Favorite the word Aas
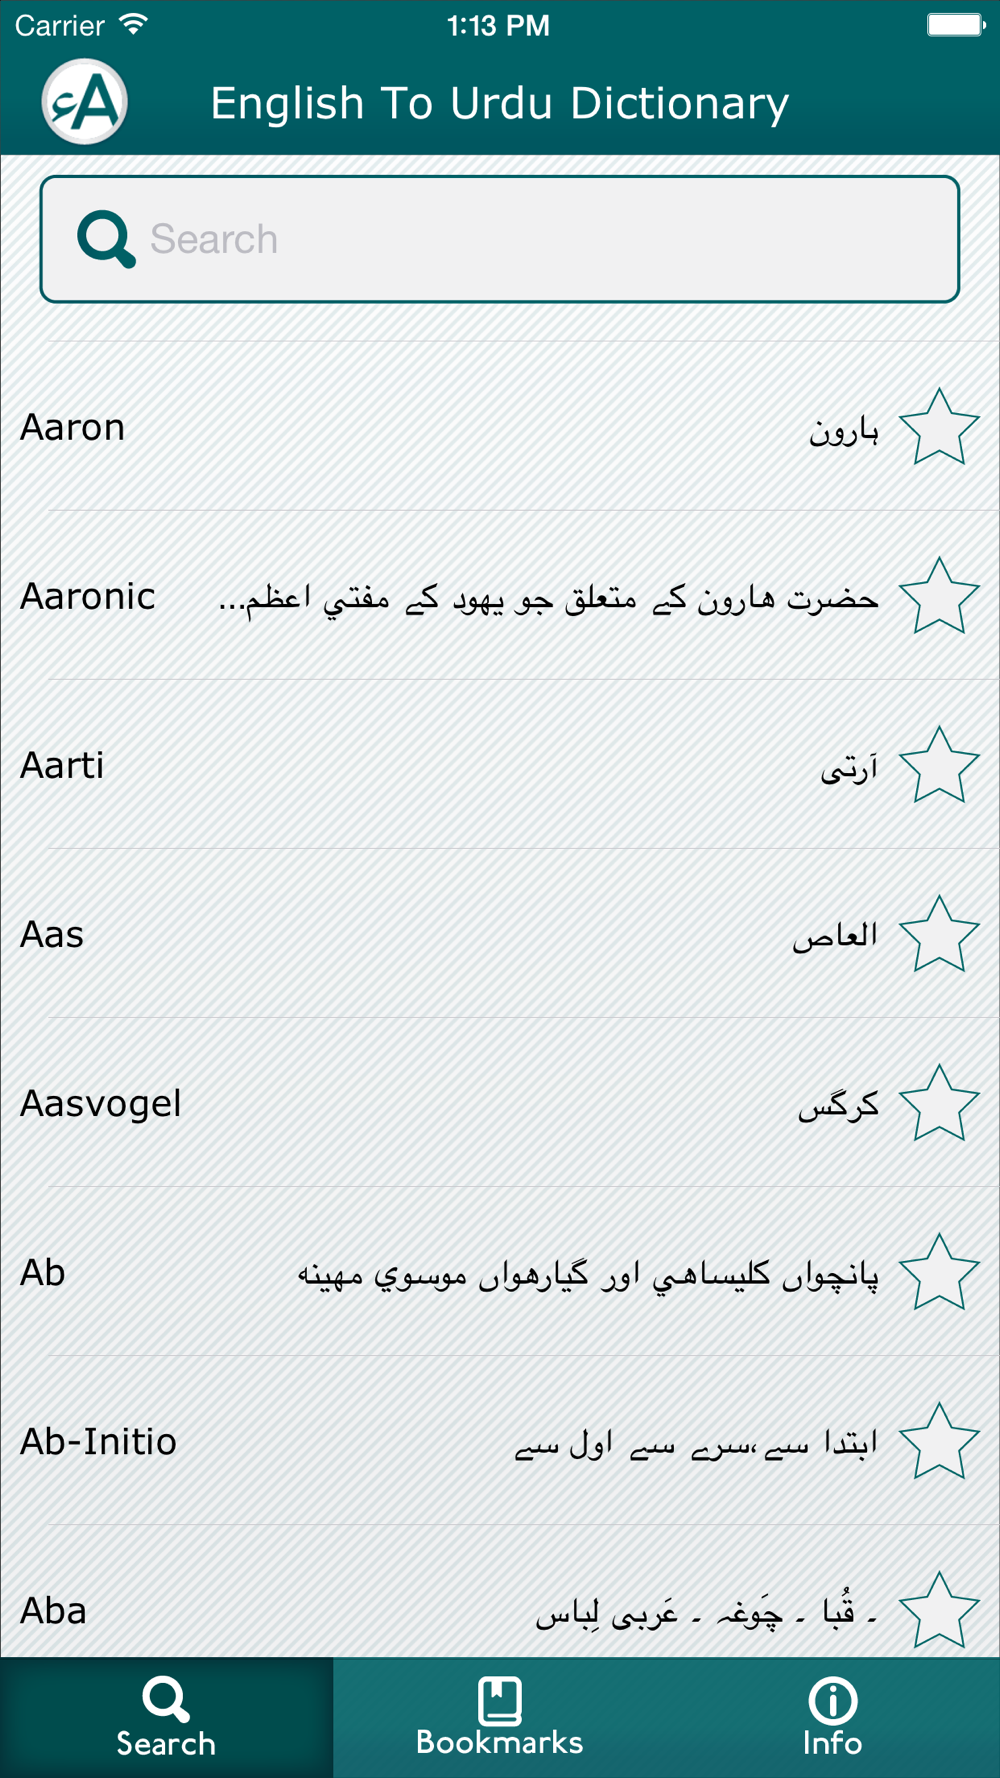 (939, 935)
